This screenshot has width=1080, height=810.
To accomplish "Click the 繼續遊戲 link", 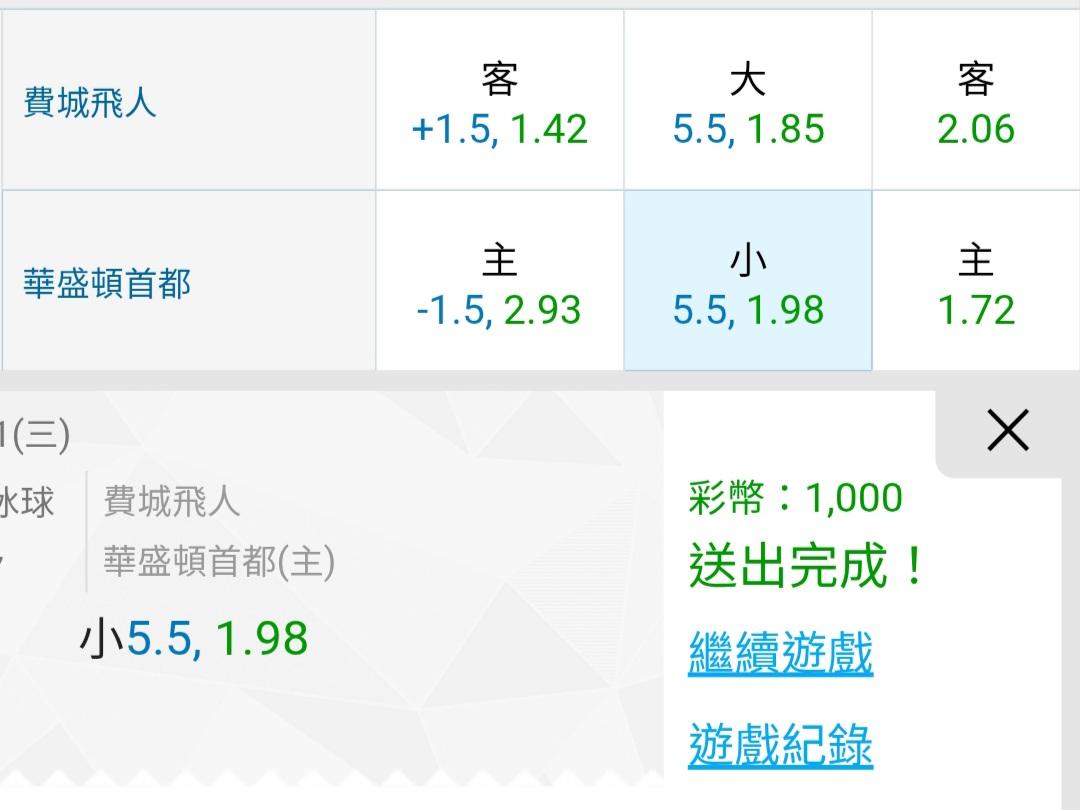I will [x=781, y=653].
